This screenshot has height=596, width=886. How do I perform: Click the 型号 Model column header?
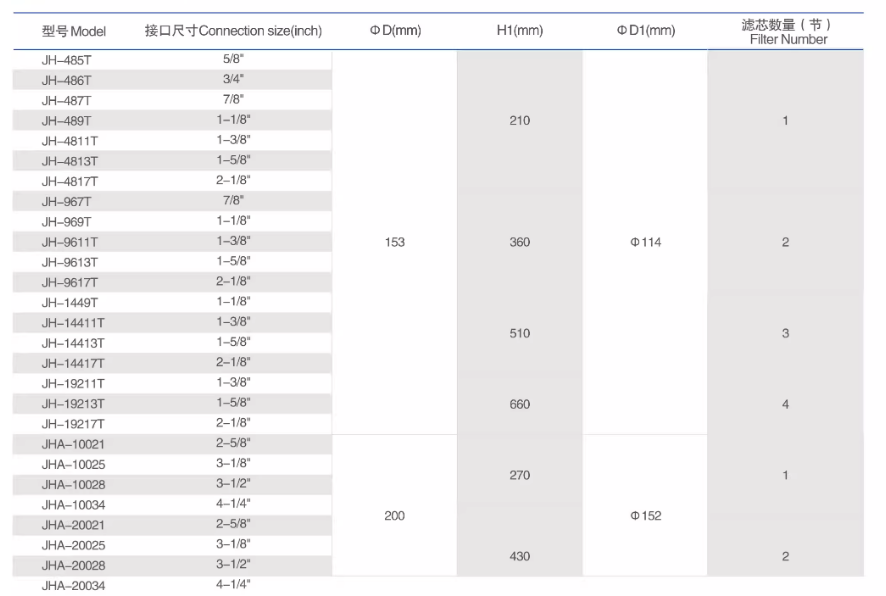click(x=73, y=31)
